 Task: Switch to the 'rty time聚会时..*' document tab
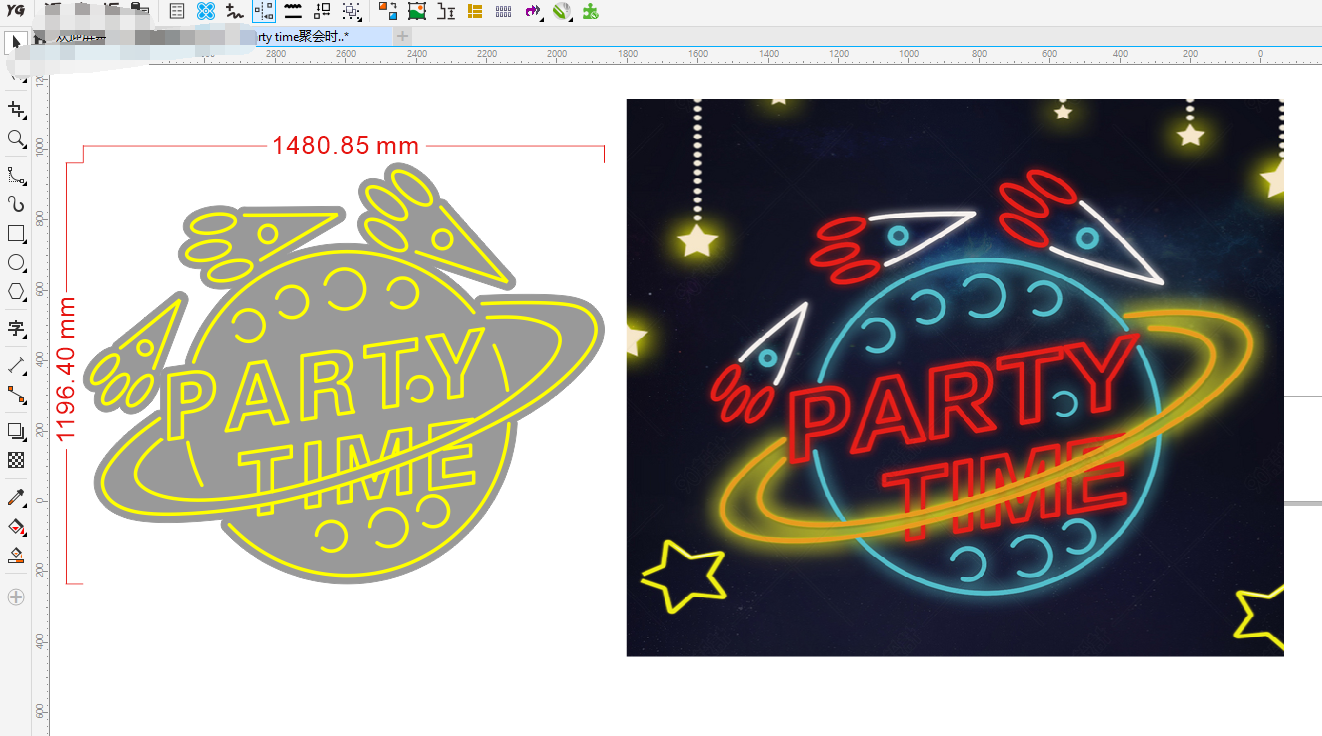tap(304, 36)
